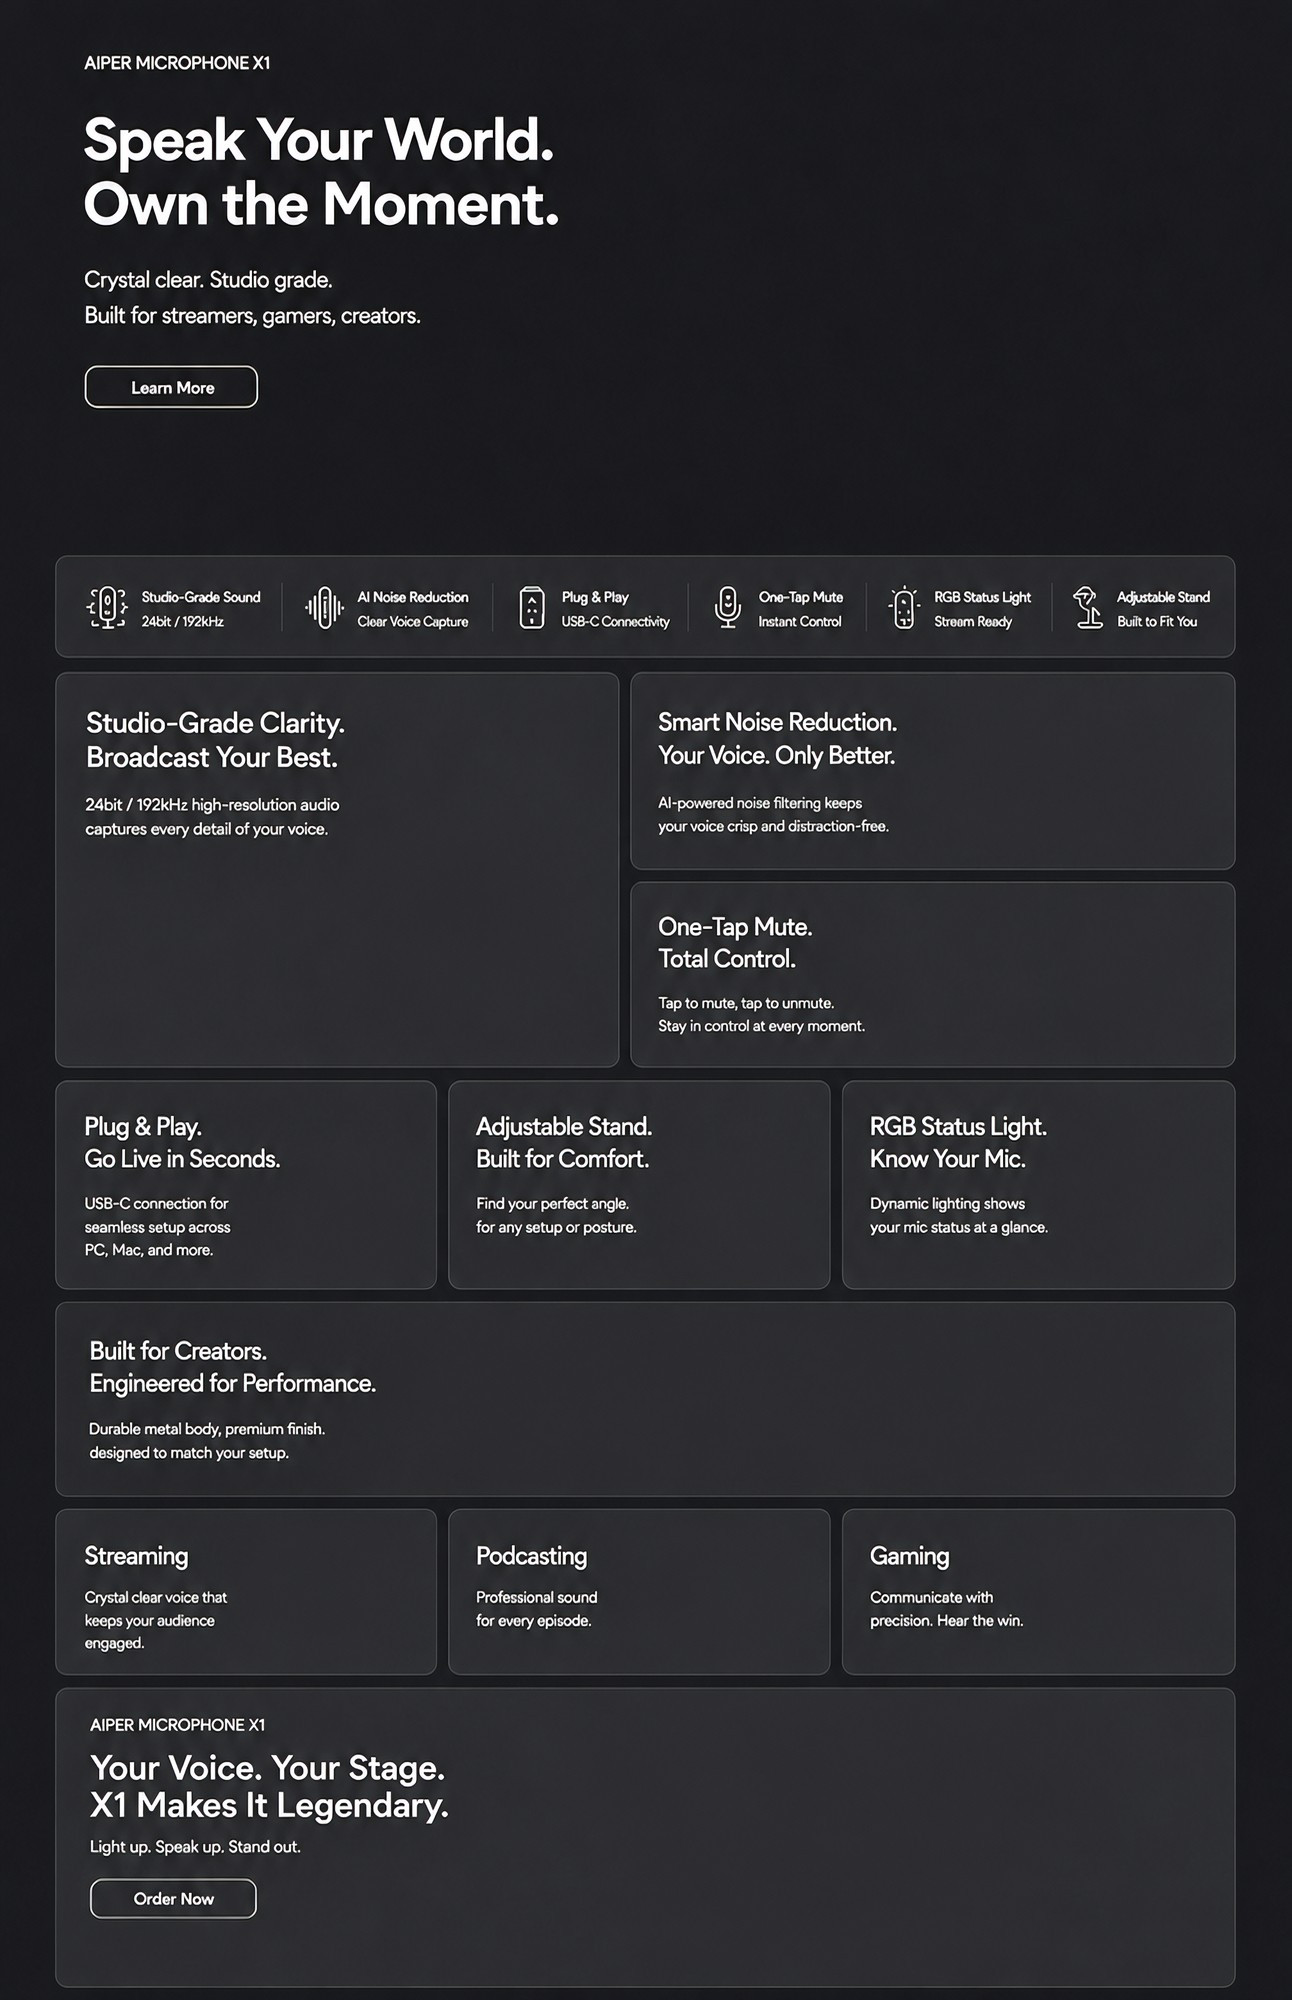This screenshot has height=2000, width=1292.
Task: Select the Plug & Play Go Live card
Action: tap(246, 1185)
